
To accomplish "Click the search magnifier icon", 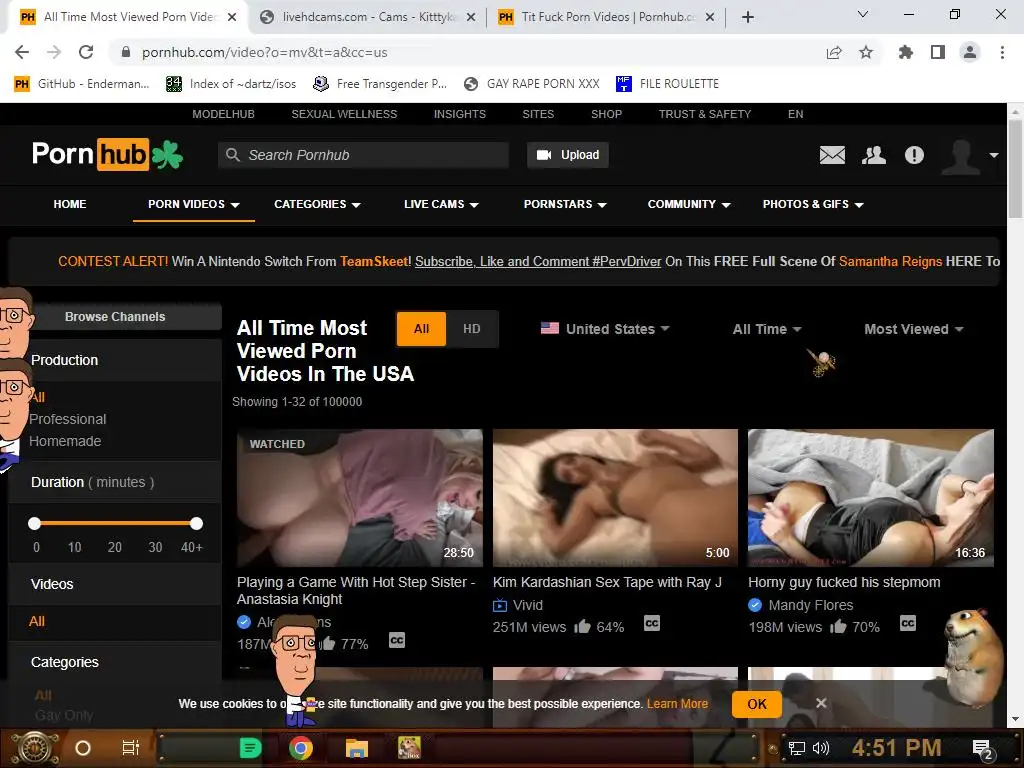I will point(232,155).
